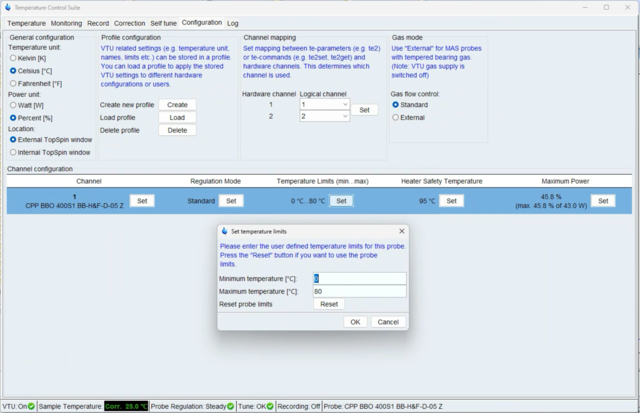The width and height of the screenshot is (640, 413).
Task: Confirm the temperature limits with OK
Action: pyautogui.click(x=354, y=322)
